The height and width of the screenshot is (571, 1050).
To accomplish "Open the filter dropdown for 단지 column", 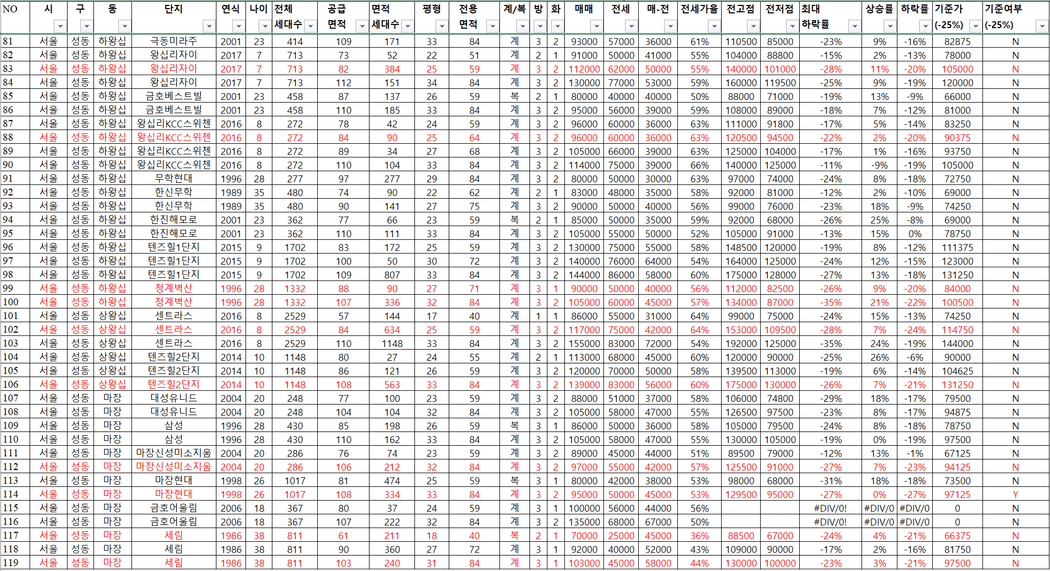I will 208,26.
